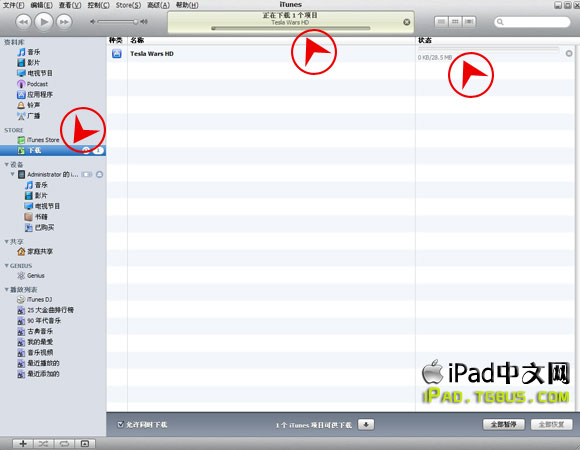This screenshot has height=450, width=580.
Task: Sort by the 名称 column header
Action: click(271, 40)
